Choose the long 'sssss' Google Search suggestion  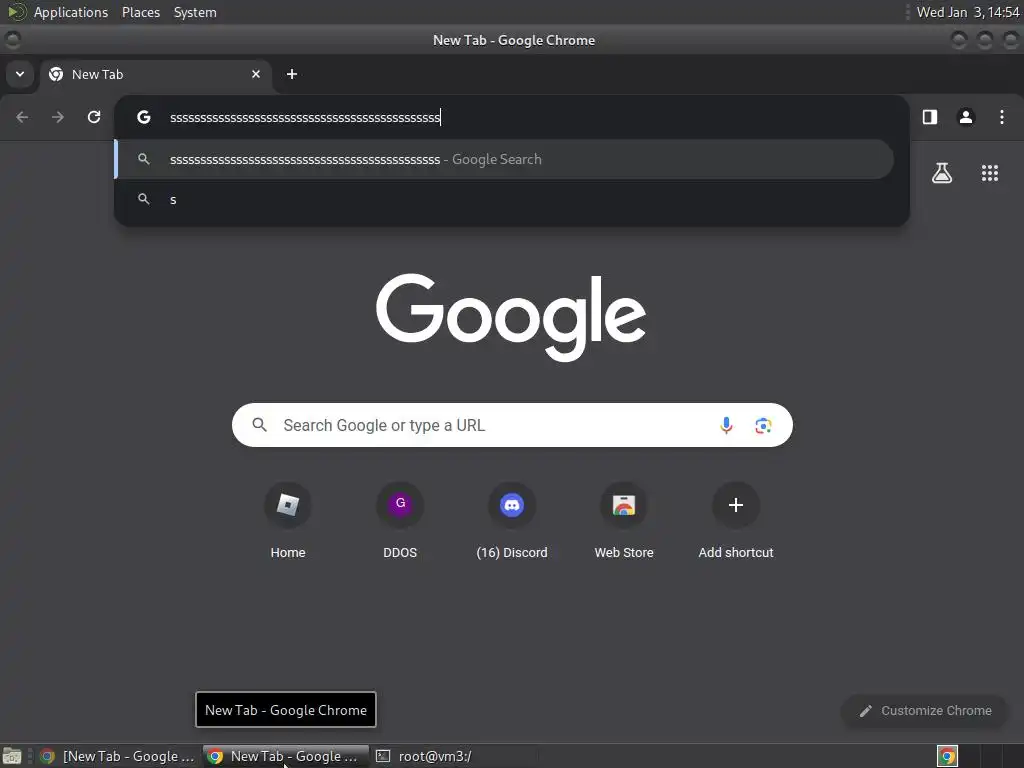(504, 159)
